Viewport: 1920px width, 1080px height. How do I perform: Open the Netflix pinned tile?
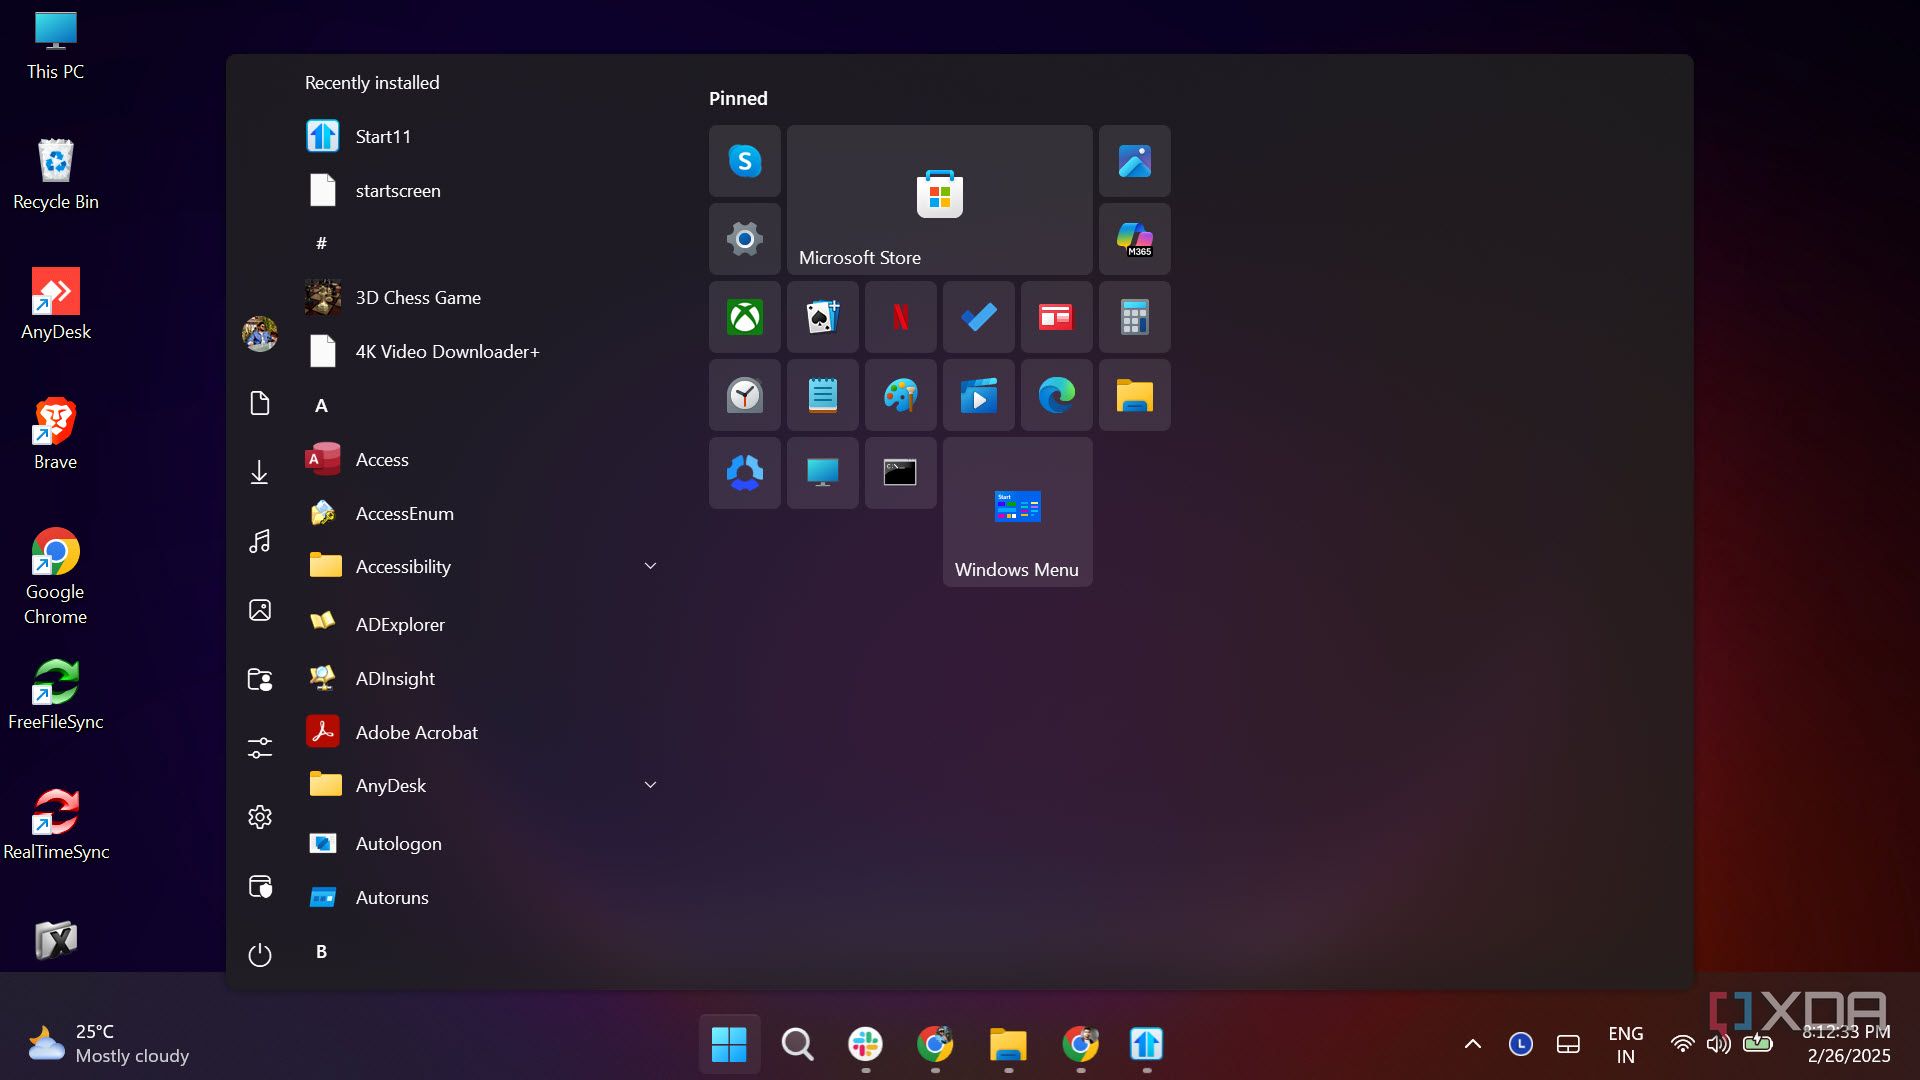[x=900, y=317]
